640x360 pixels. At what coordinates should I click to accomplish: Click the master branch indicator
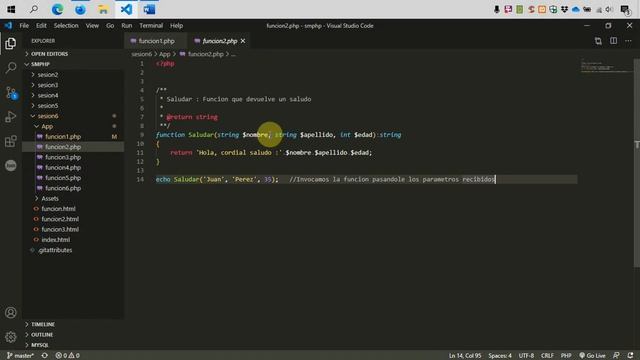(20, 356)
